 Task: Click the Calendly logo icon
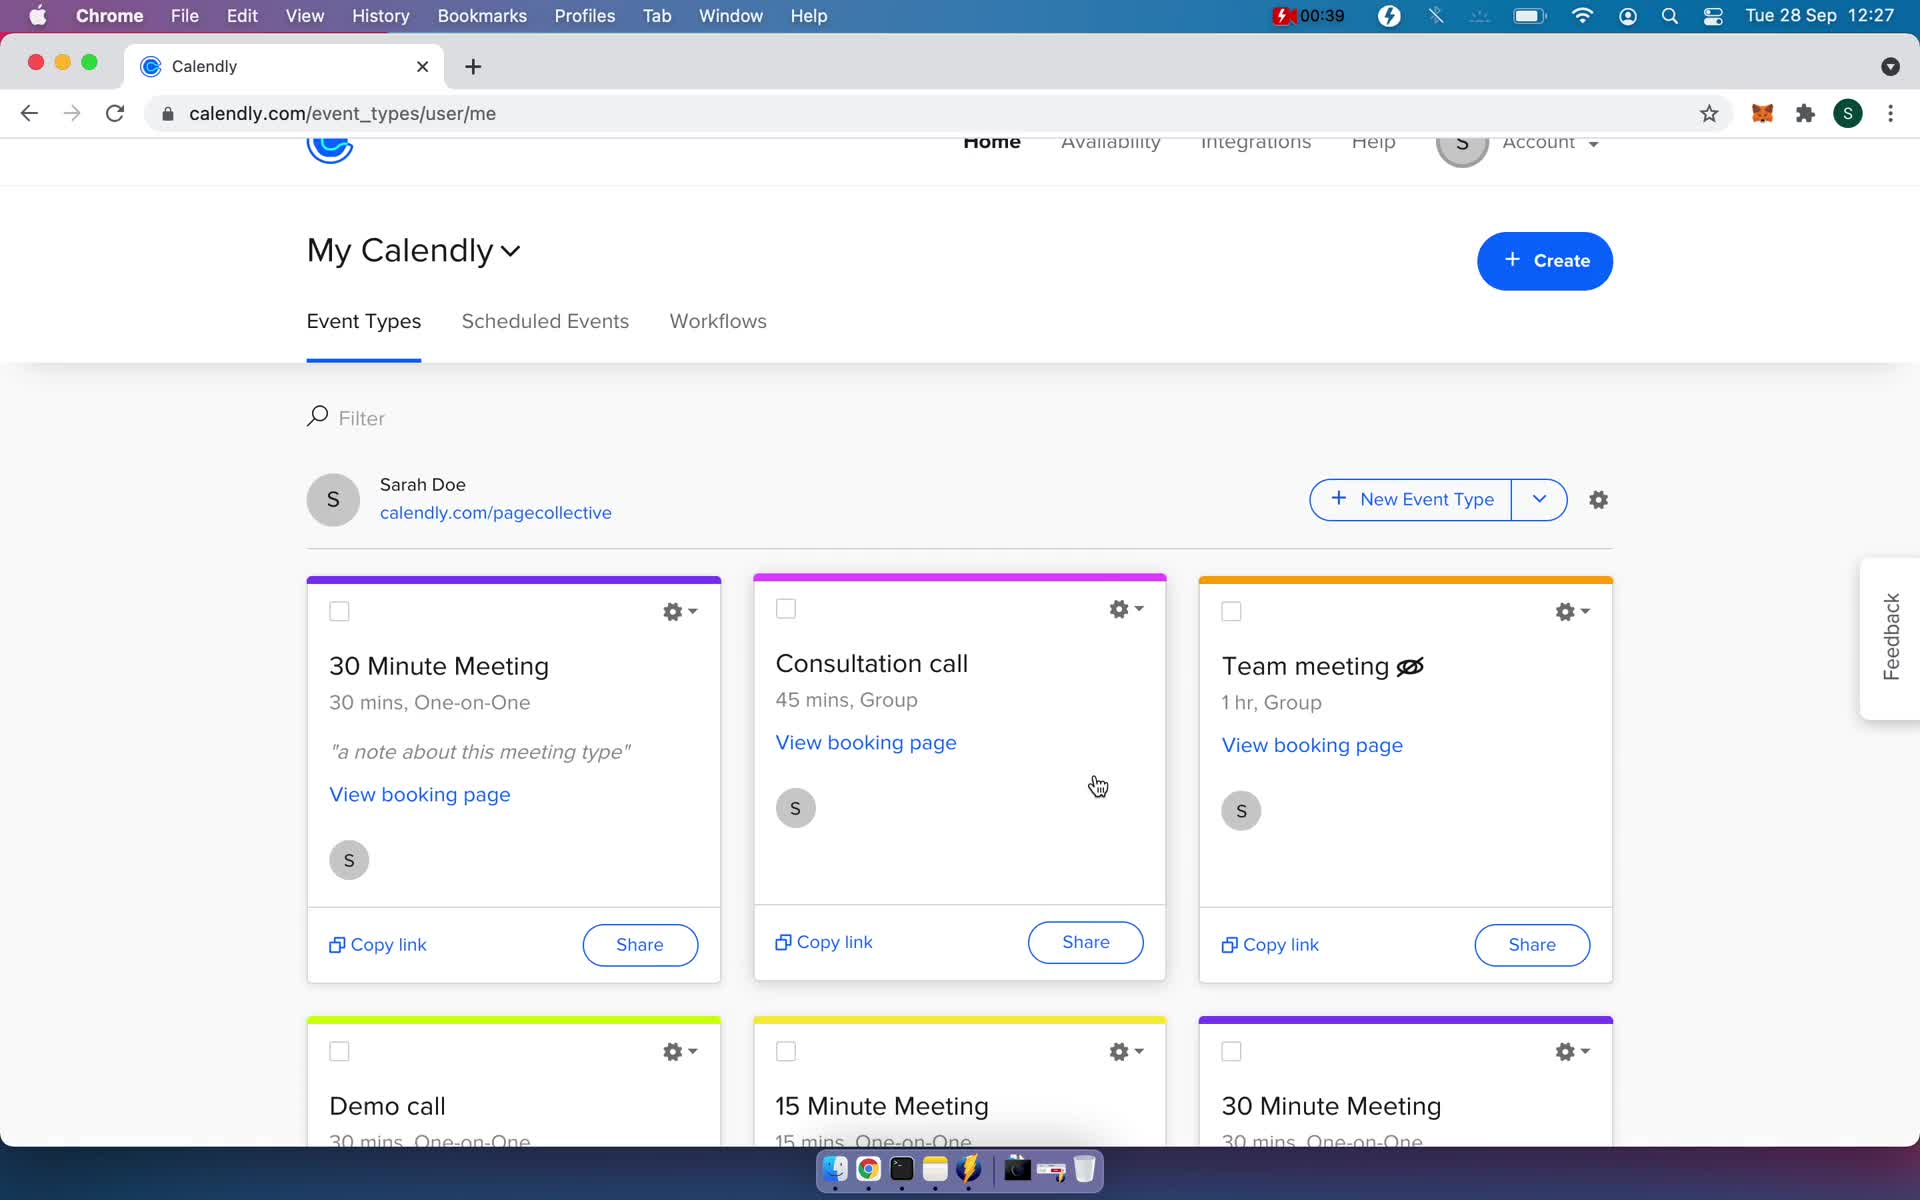pyautogui.click(x=330, y=149)
